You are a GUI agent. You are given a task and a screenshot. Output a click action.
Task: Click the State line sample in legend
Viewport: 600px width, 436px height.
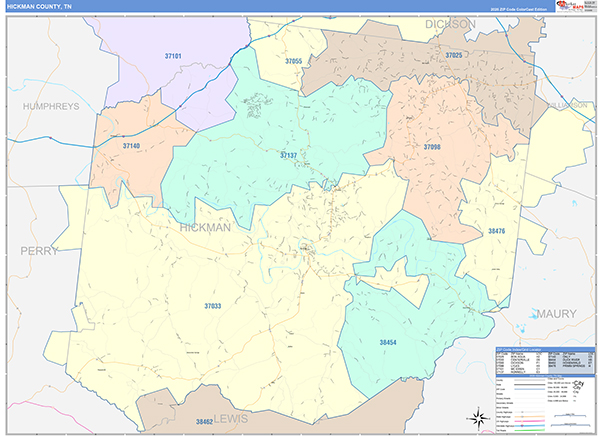[x=530, y=384]
